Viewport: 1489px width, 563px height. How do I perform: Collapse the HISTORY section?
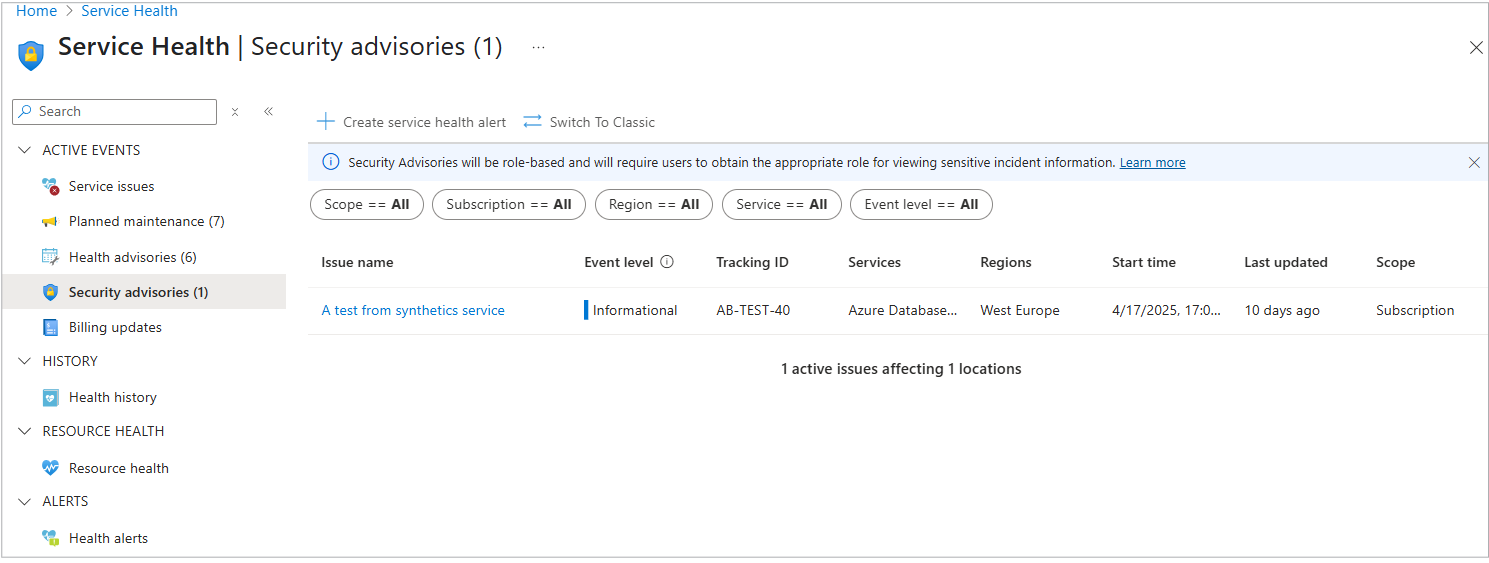click(x=25, y=361)
